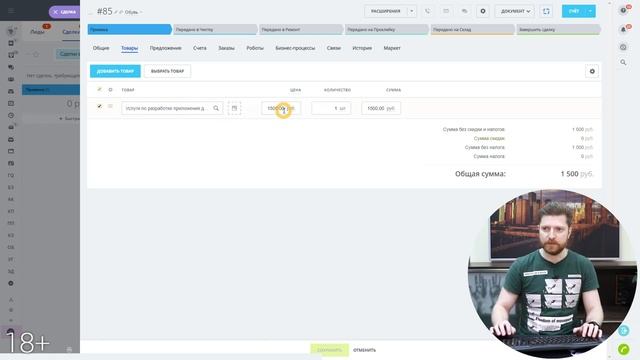Open the Роботы tab
This screenshot has height=360, width=640.
pyautogui.click(x=255, y=48)
